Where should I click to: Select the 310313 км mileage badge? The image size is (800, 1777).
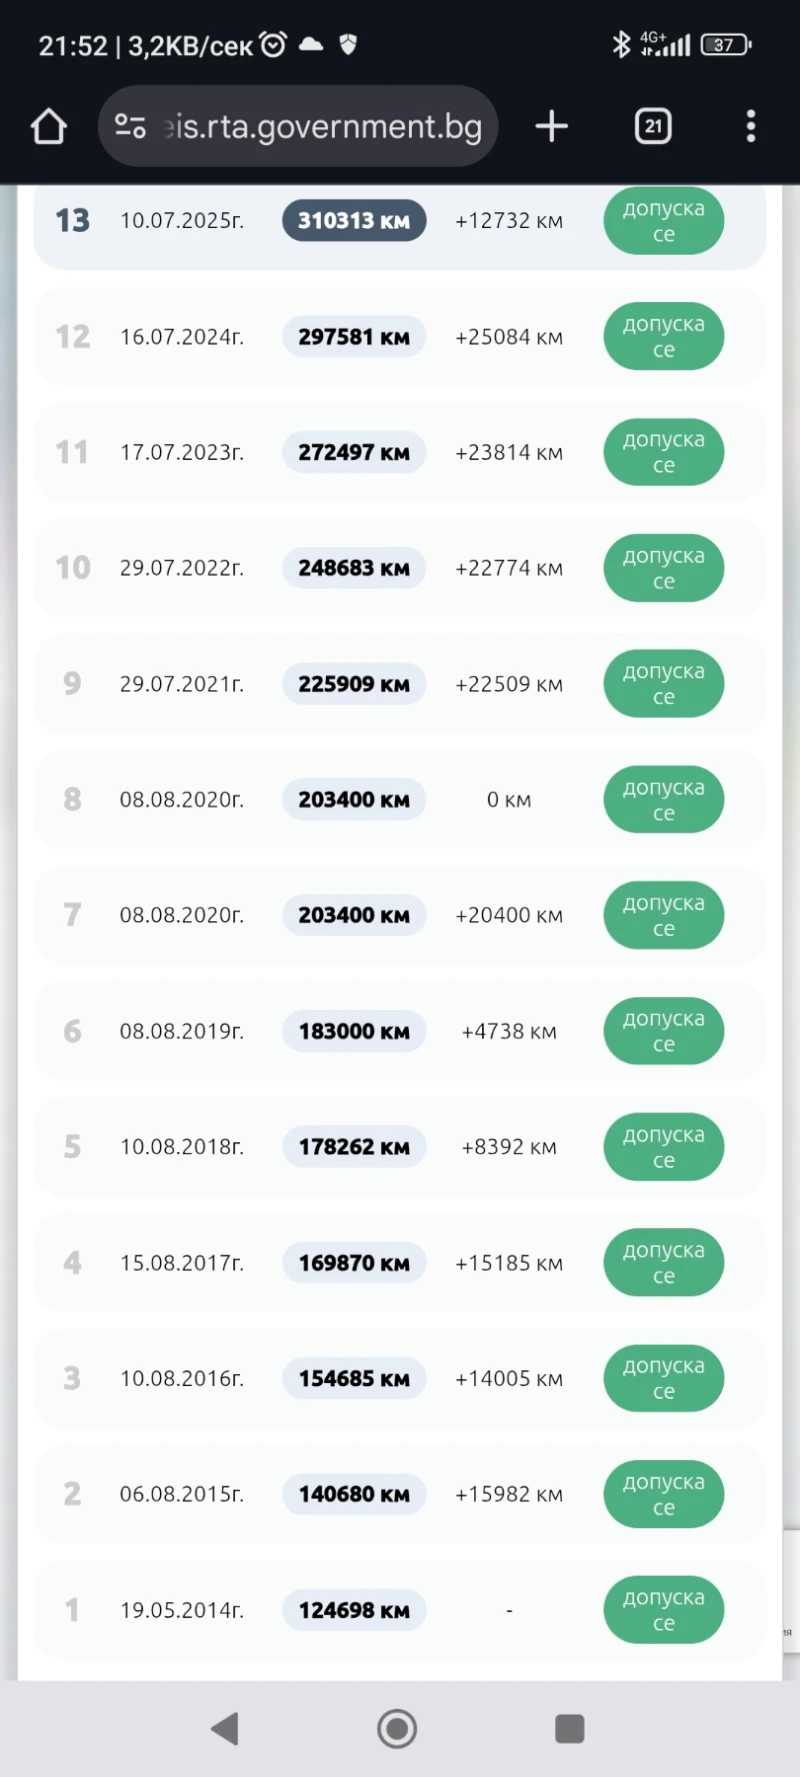pyautogui.click(x=354, y=221)
